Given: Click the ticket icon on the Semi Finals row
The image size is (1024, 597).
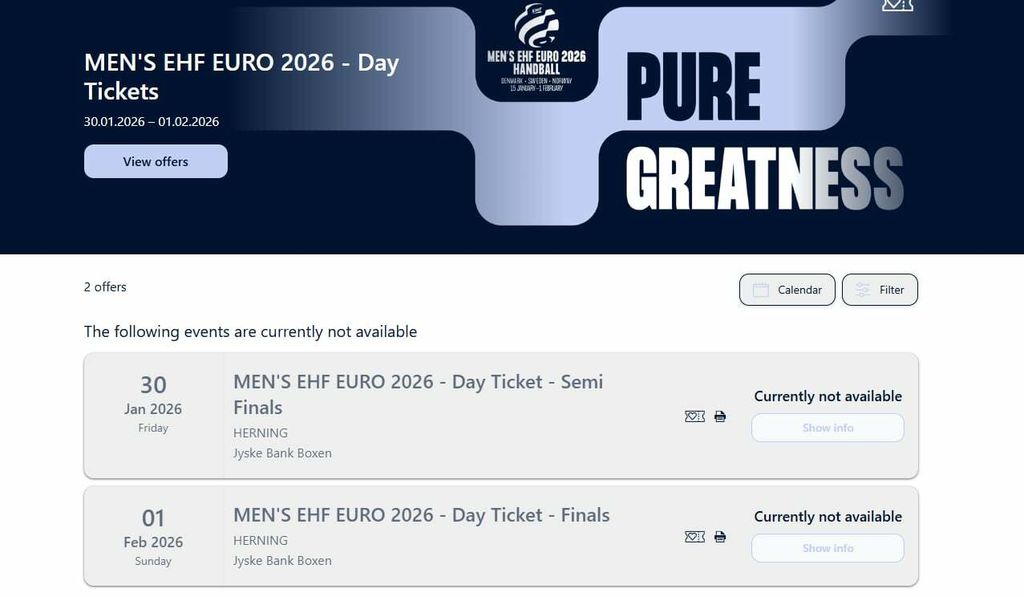Looking at the screenshot, I should point(695,416).
